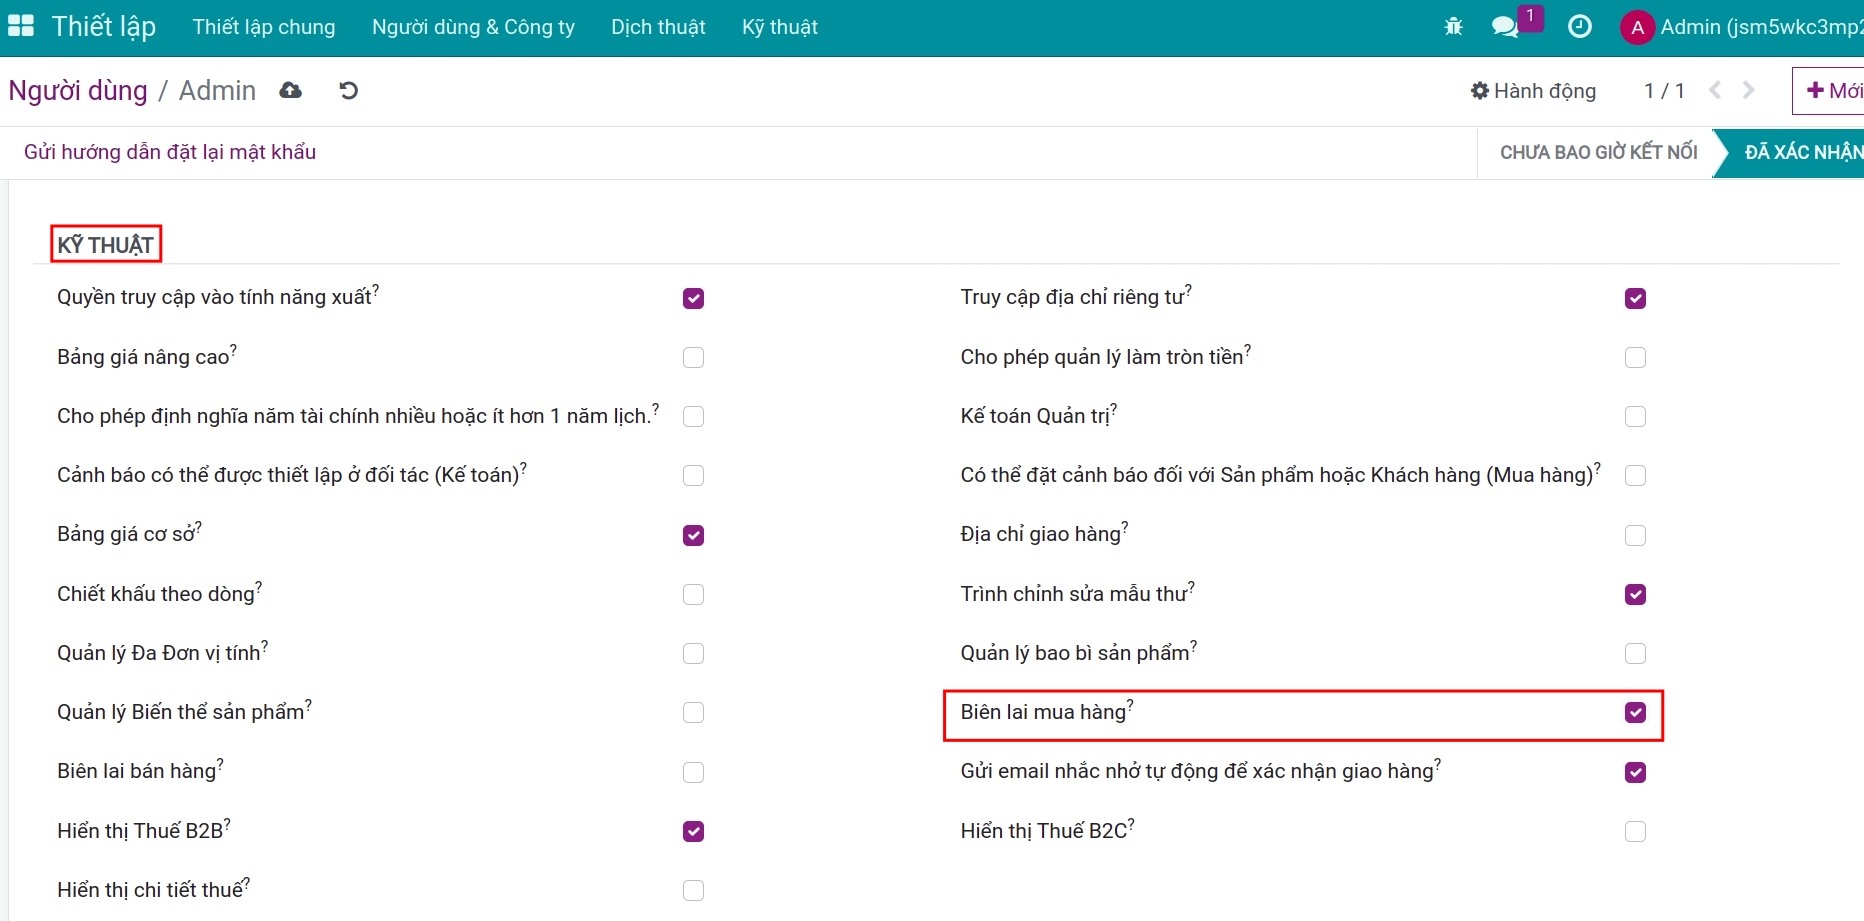Open Thiết lập chung menu
The height and width of the screenshot is (921, 1864).
(x=264, y=27)
